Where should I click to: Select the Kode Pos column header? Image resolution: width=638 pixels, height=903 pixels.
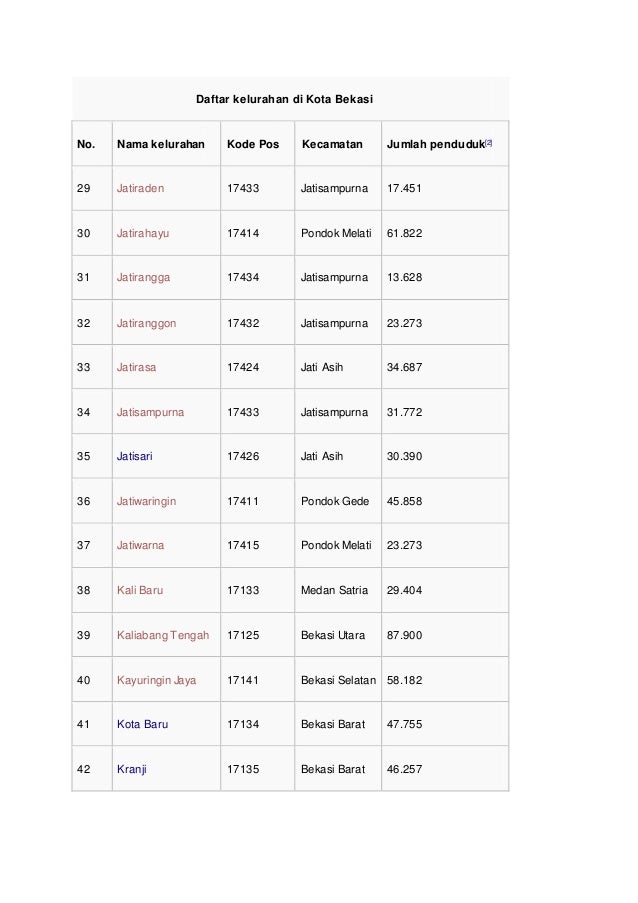(253, 145)
